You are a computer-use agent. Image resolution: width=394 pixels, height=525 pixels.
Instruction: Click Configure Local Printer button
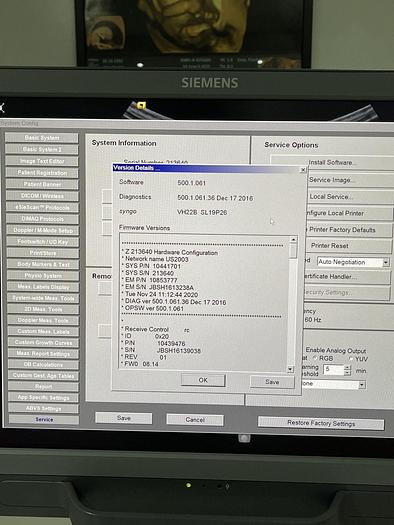coord(348,213)
